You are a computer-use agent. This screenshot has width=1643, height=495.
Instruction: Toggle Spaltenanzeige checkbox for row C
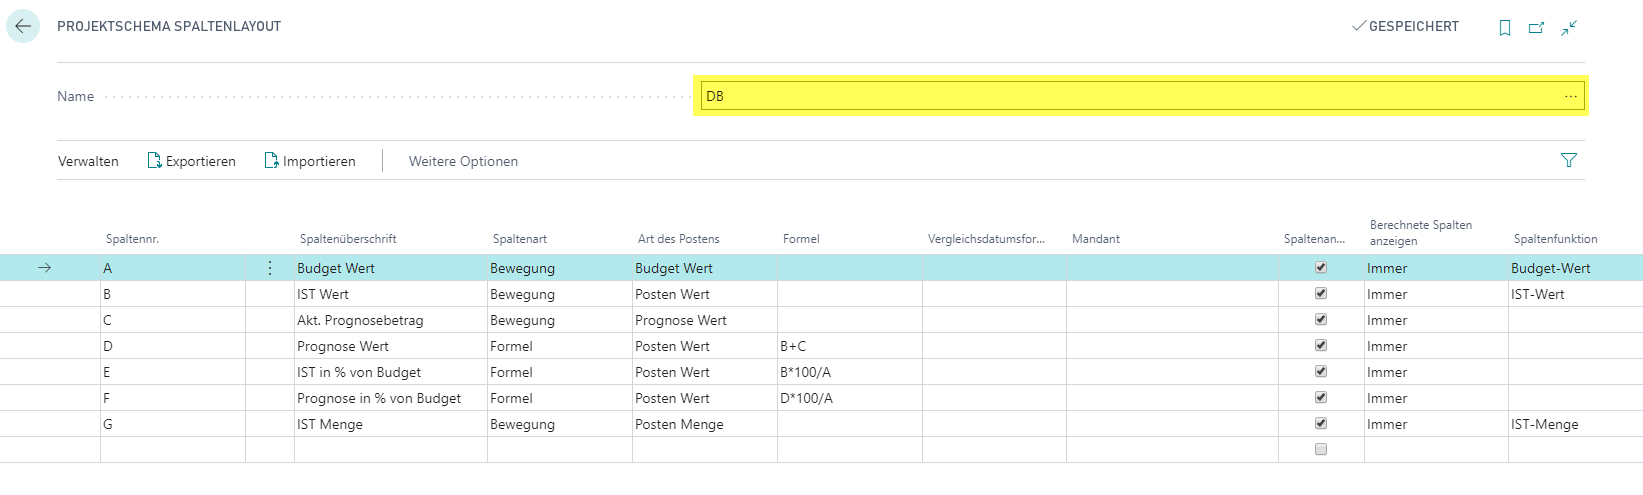[x=1321, y=320]
